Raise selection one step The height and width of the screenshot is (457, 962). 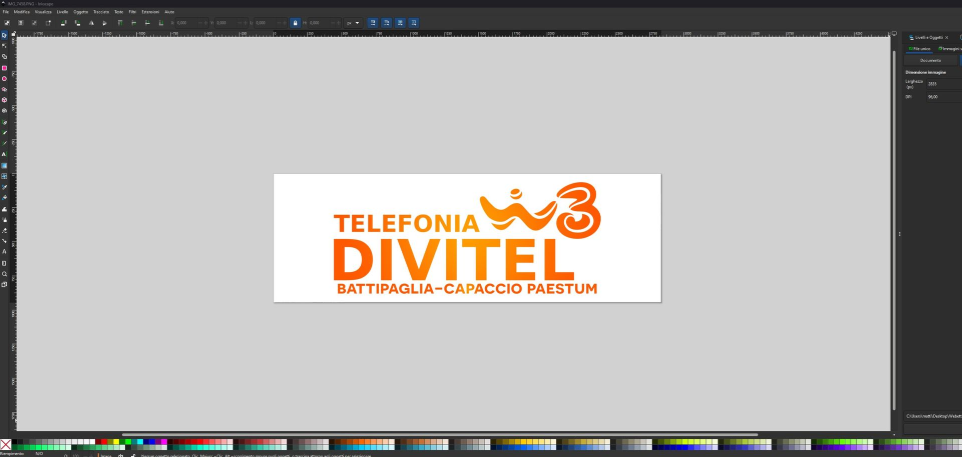[133, 23]
